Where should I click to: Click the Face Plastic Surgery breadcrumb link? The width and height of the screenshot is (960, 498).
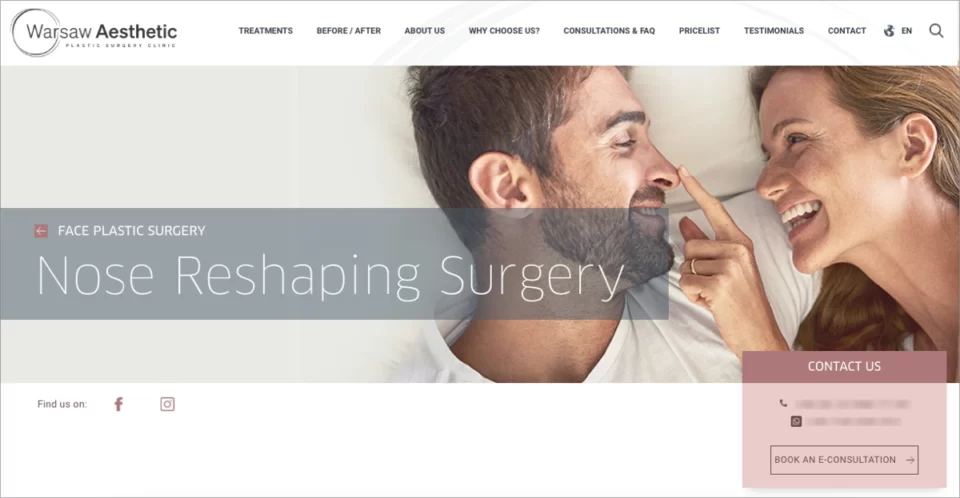132,231
